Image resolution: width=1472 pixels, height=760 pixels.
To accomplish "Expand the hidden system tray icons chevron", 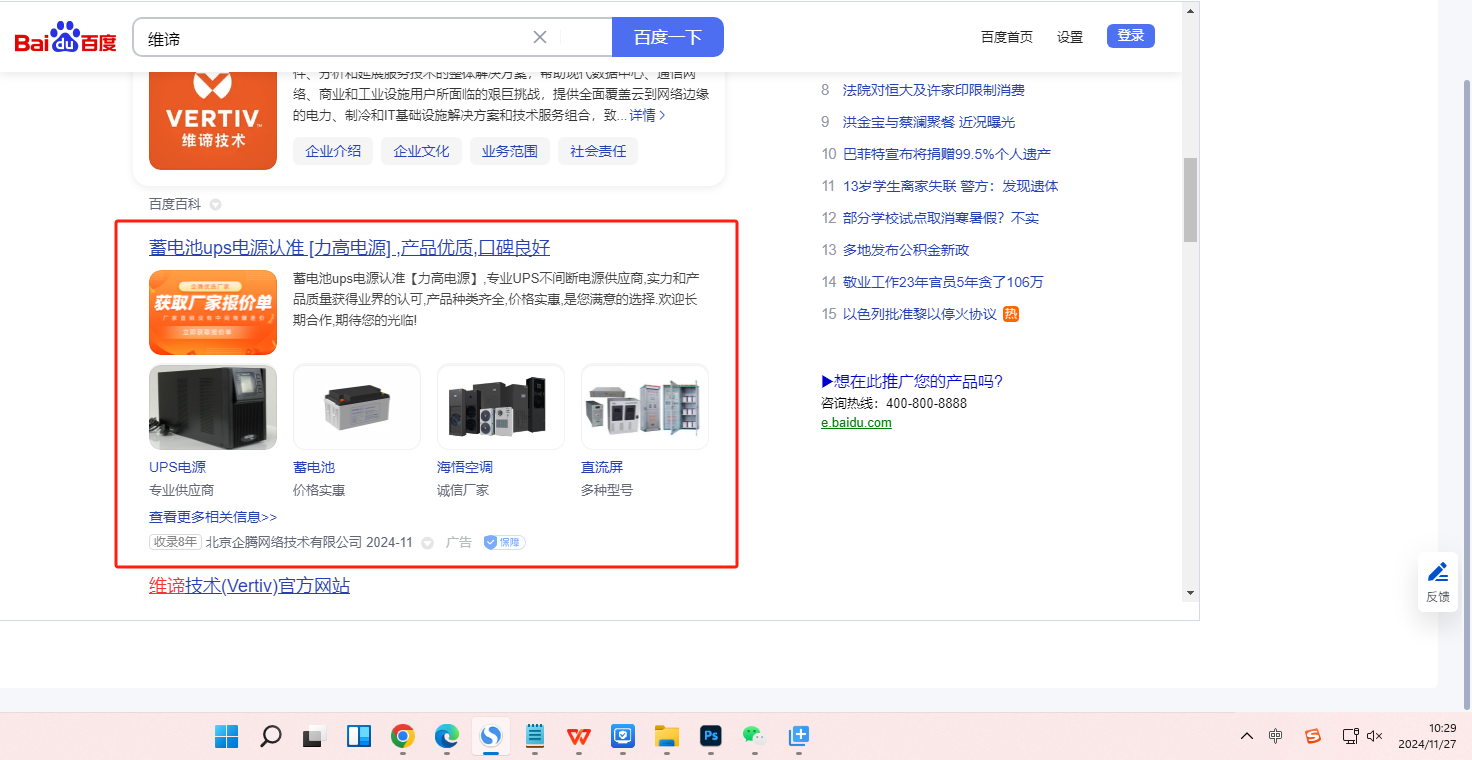I will (1246, 736).
